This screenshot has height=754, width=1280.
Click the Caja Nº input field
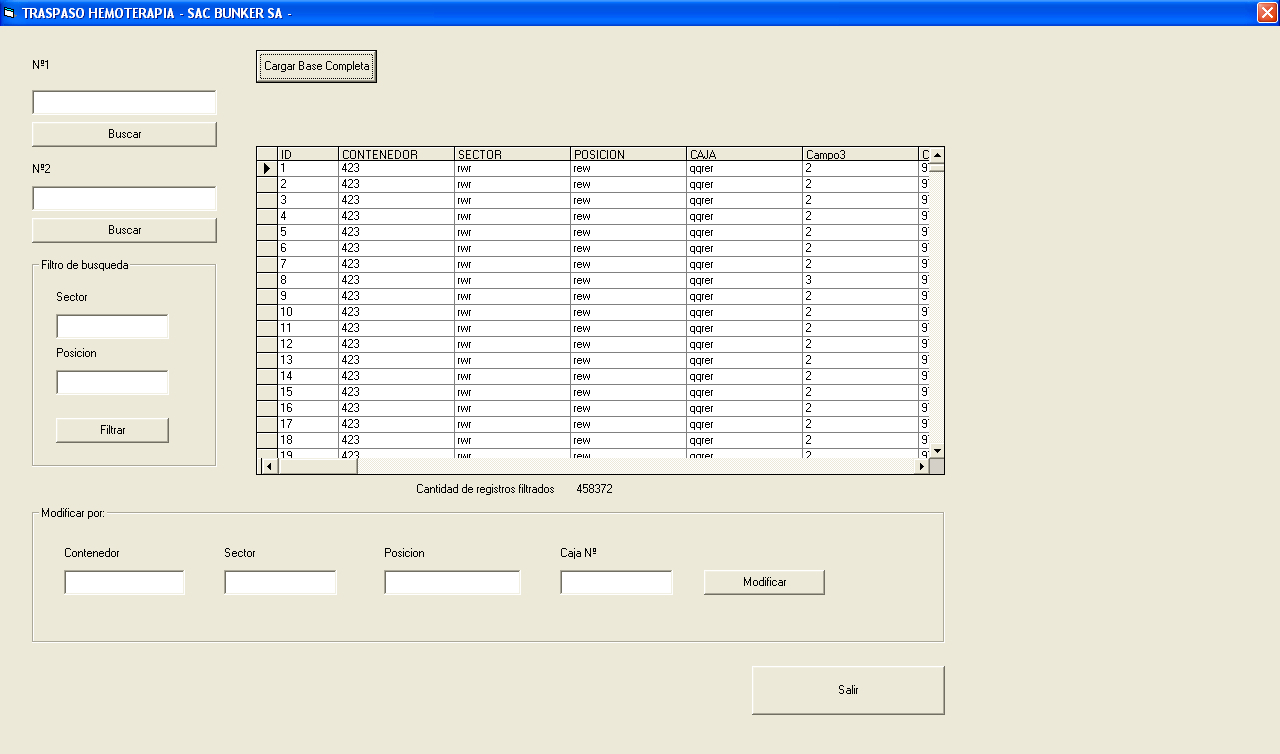click(x=616, y=582)
